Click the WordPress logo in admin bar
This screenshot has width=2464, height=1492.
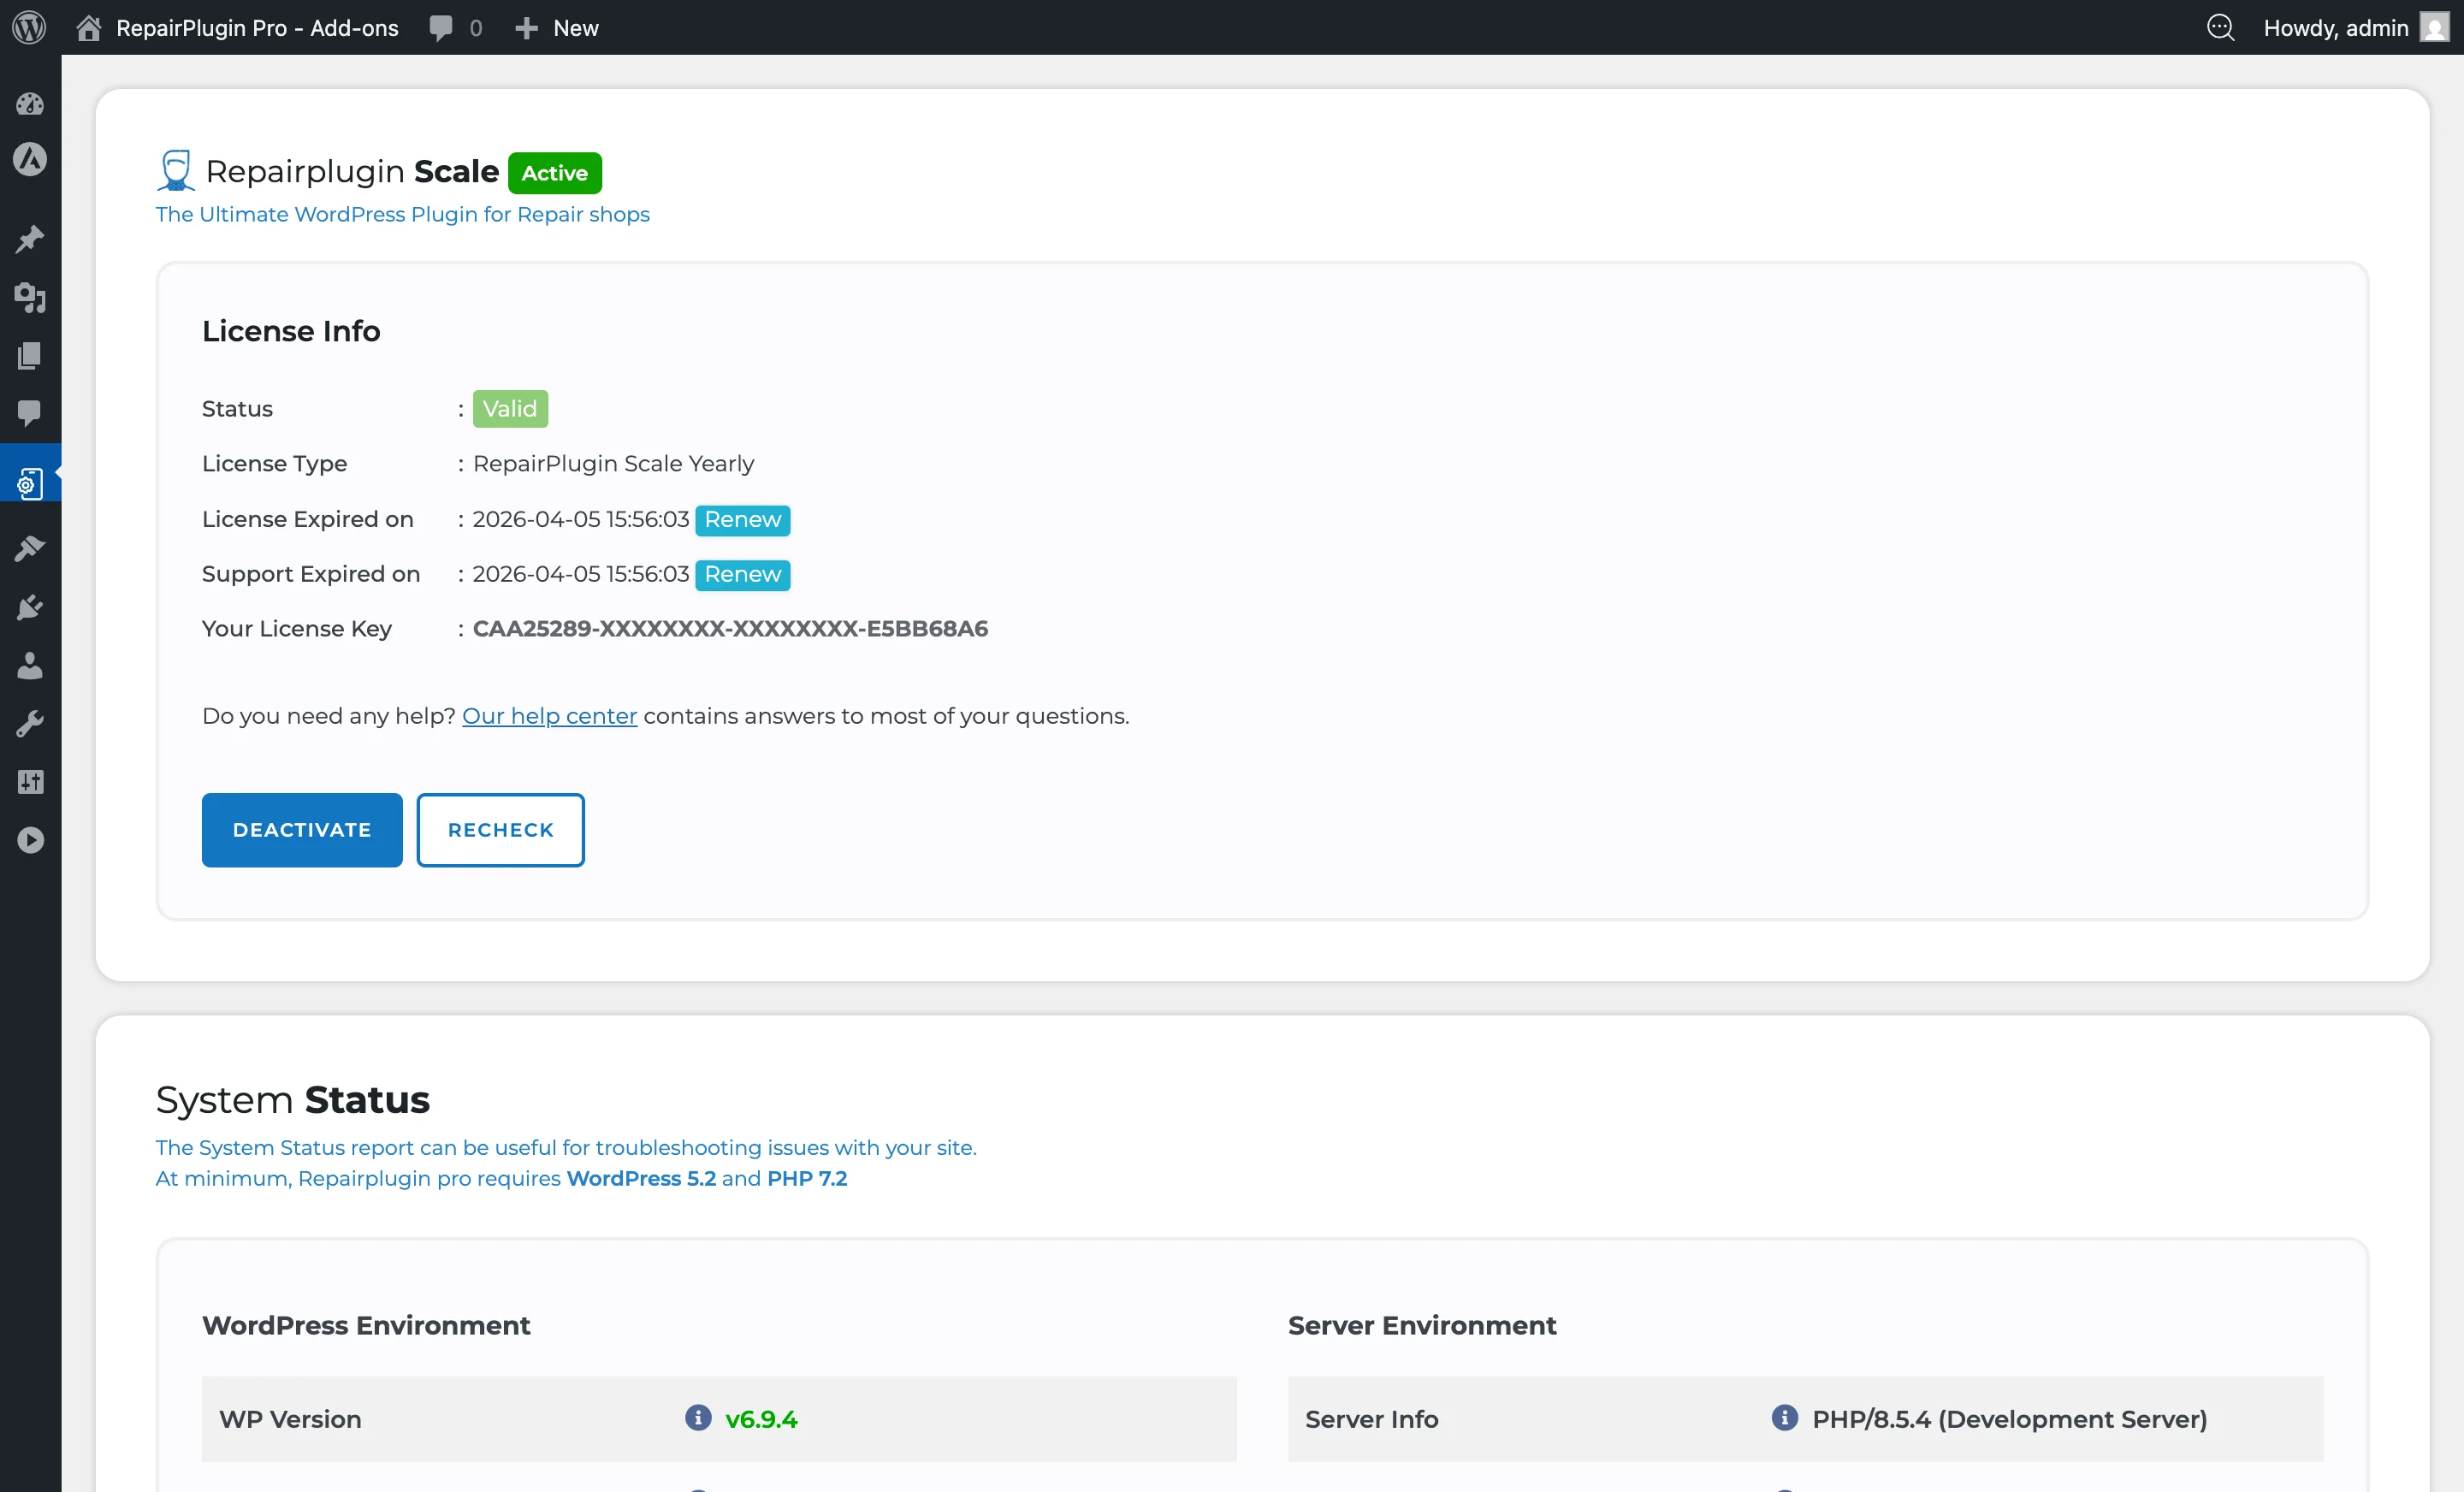(x=29, y=27)
